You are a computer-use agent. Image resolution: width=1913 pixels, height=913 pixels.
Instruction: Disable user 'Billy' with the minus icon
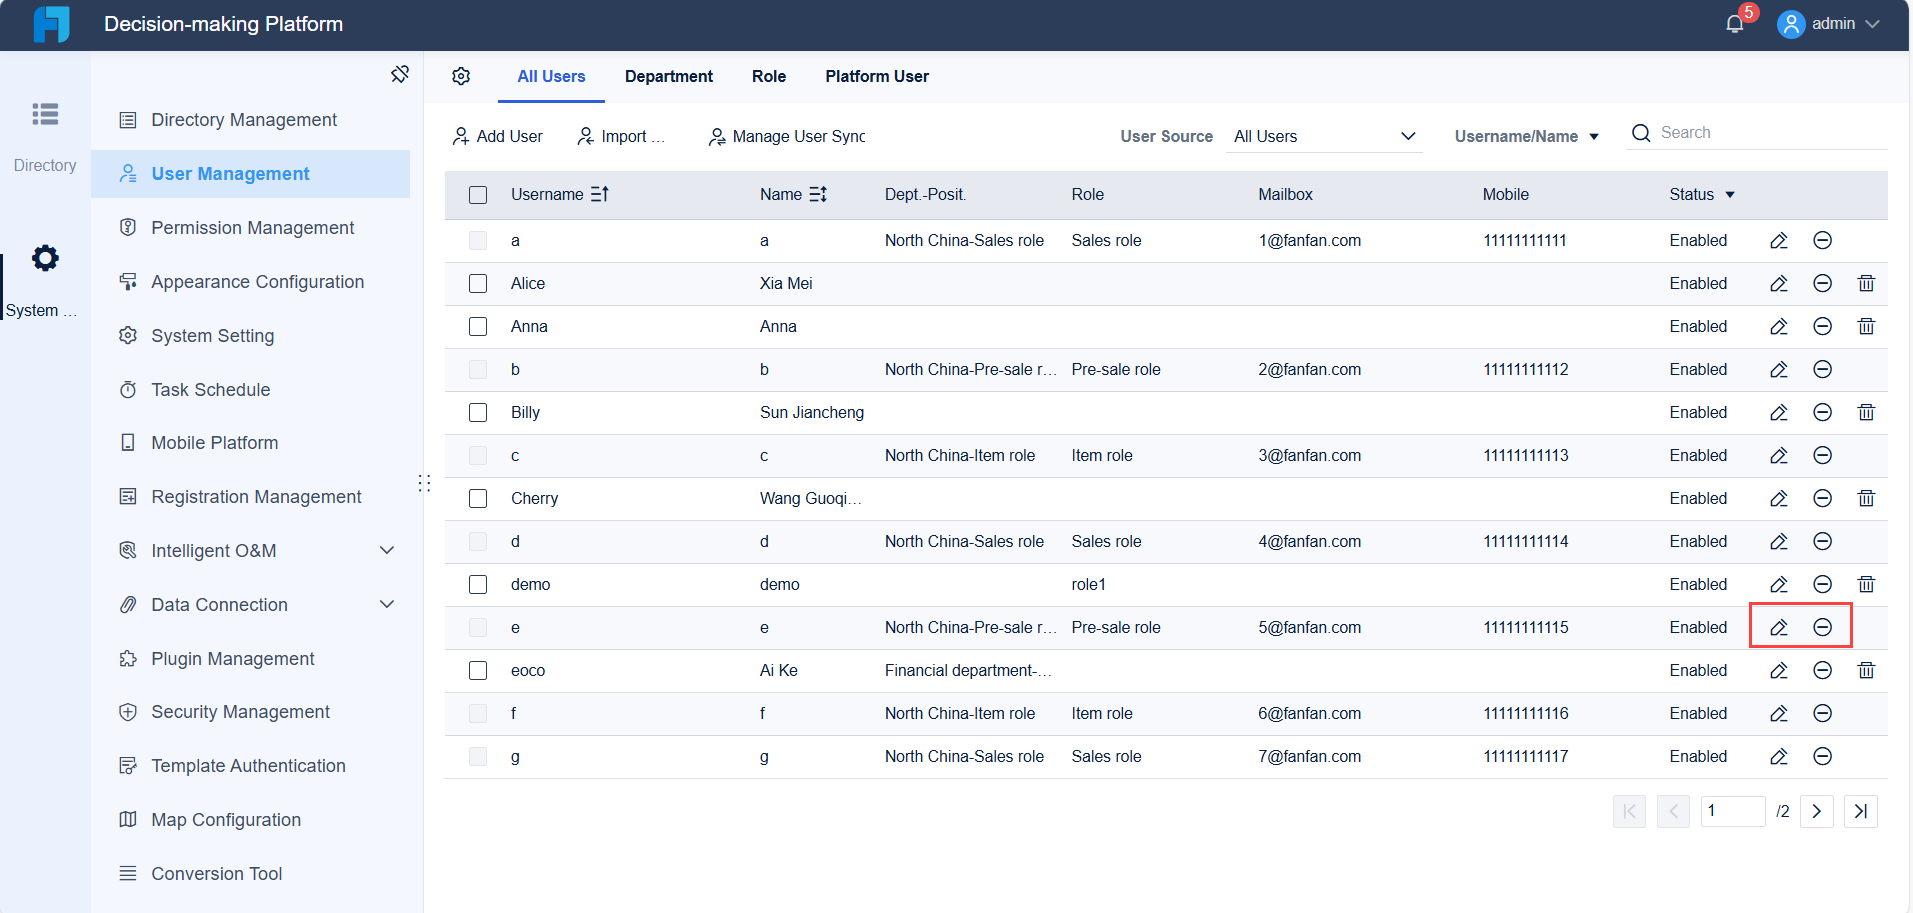click(x=1822, y=412)
